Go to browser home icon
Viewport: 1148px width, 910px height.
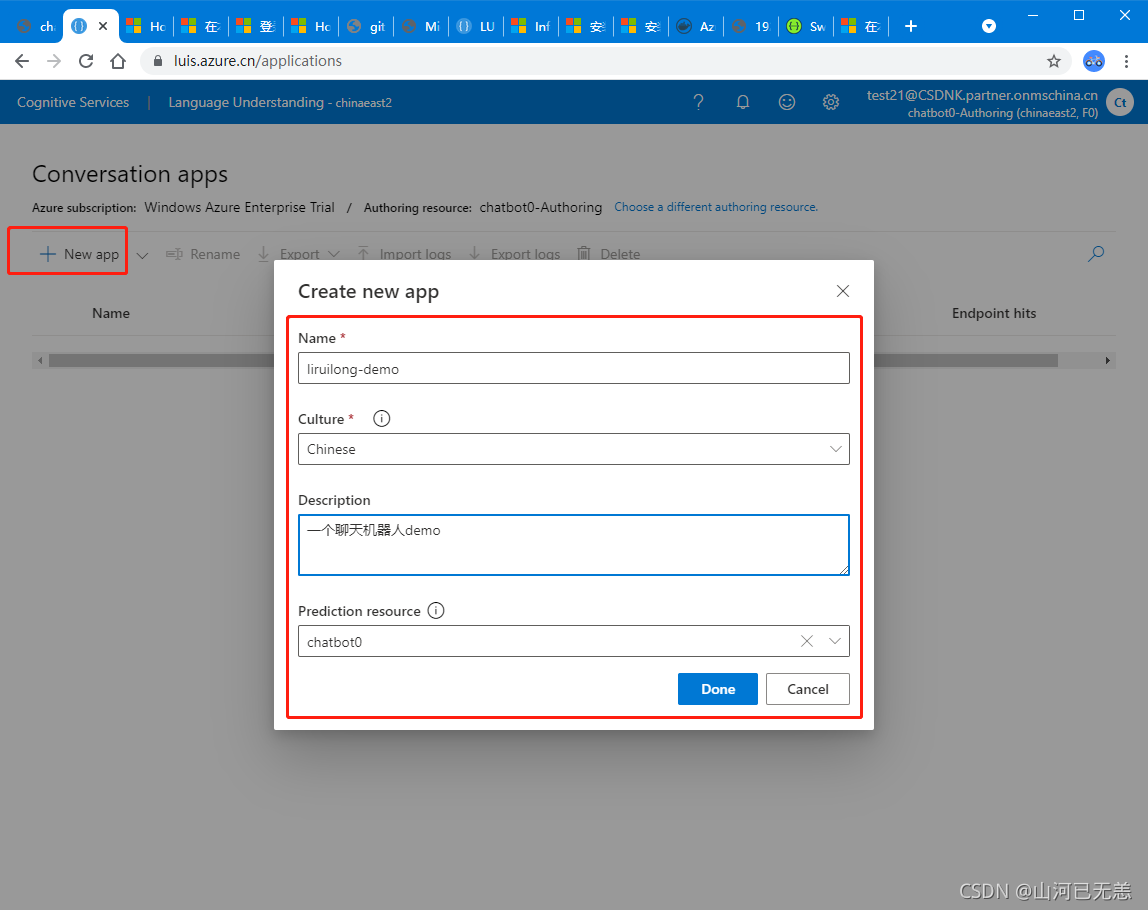pos(118,61)
